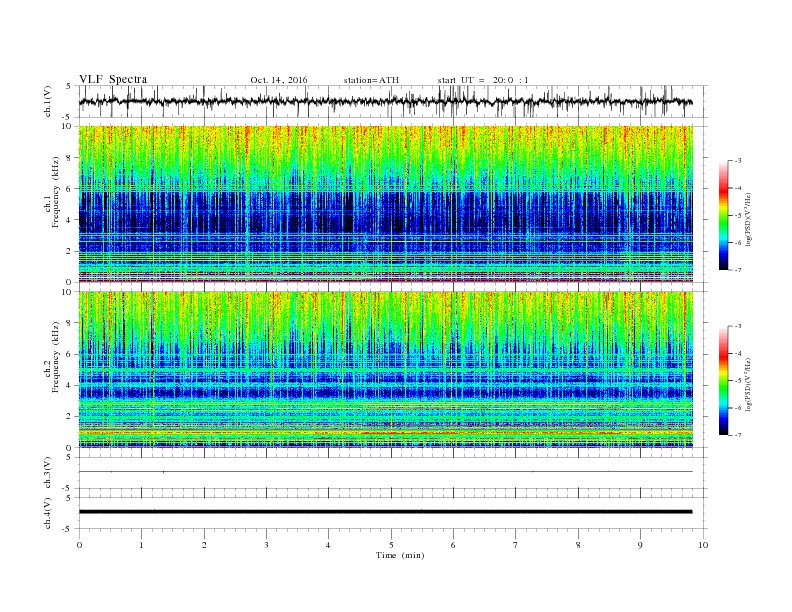Click the "Time (min)" axis label
792x612 pixels.
(400, 555)
